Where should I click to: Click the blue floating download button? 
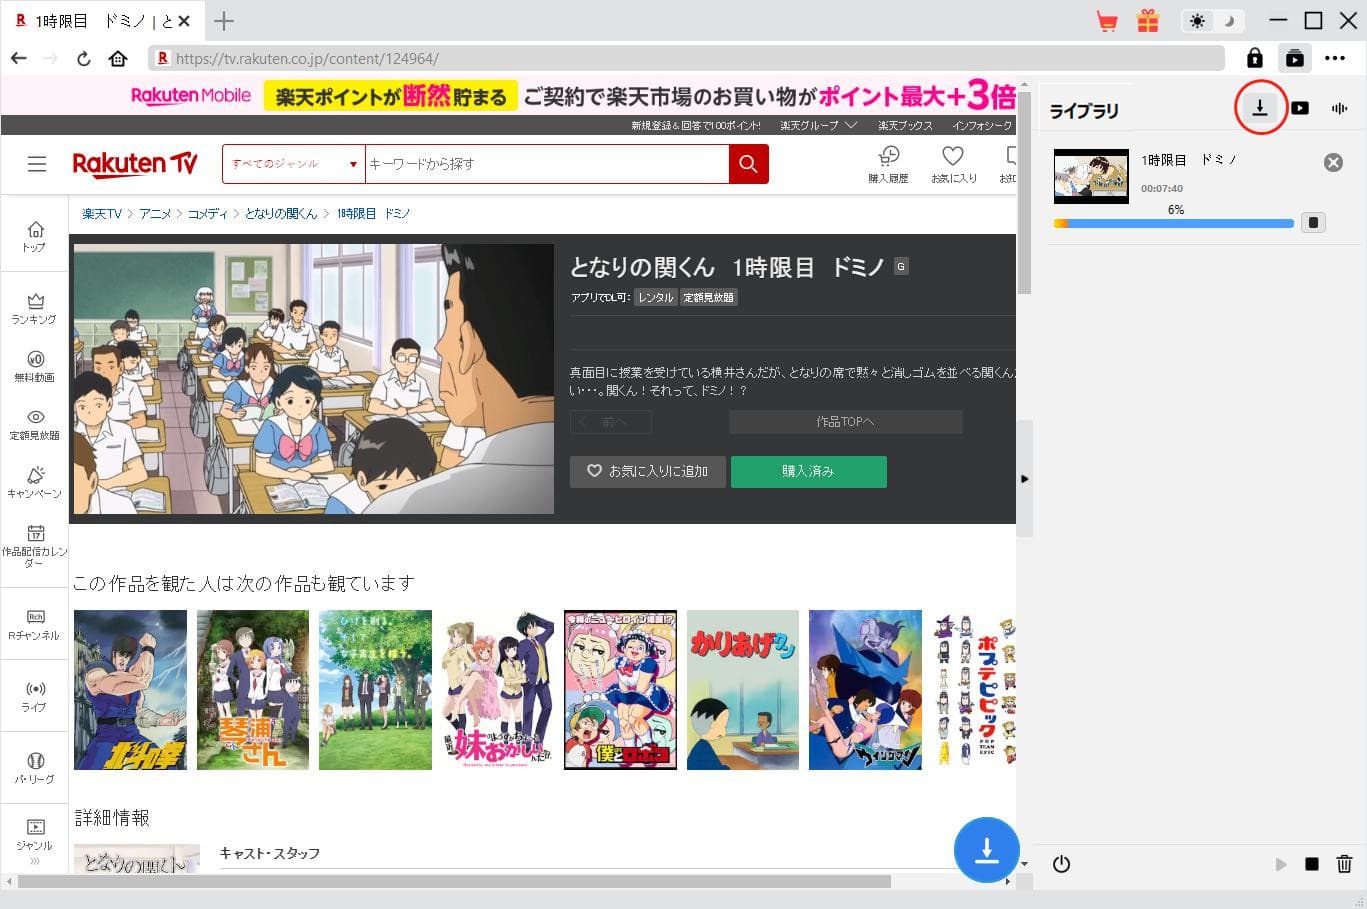coord(986,850)
